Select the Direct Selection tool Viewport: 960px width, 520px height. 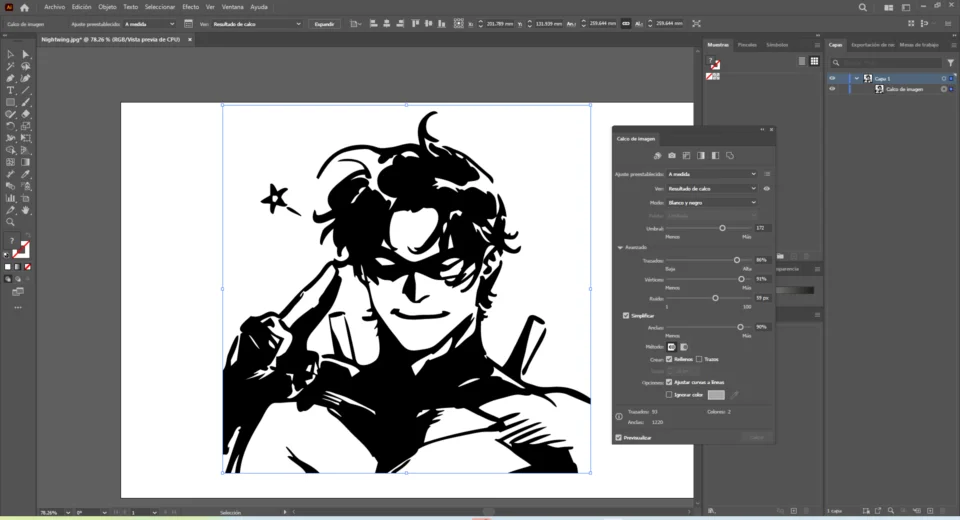click(26, 55)
